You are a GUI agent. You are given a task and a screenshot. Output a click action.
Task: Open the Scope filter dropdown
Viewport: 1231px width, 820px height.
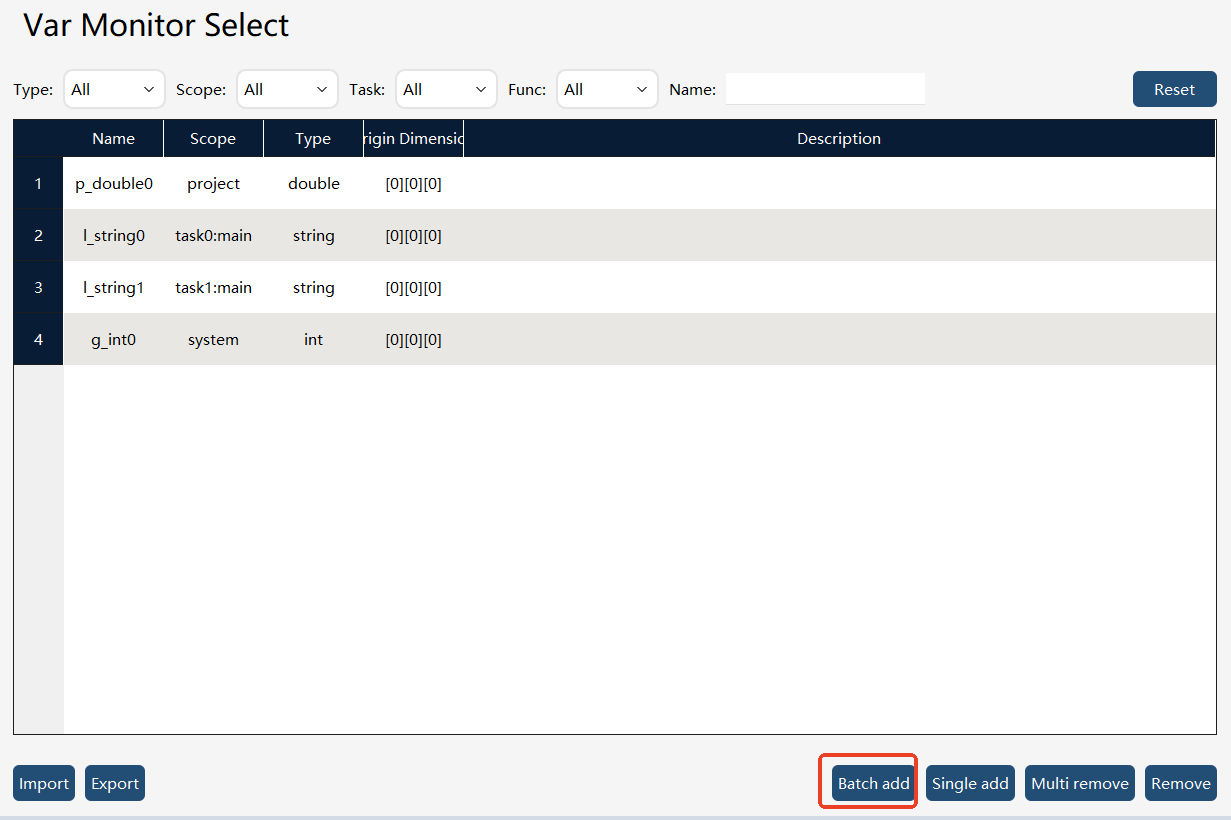(287, 89)
